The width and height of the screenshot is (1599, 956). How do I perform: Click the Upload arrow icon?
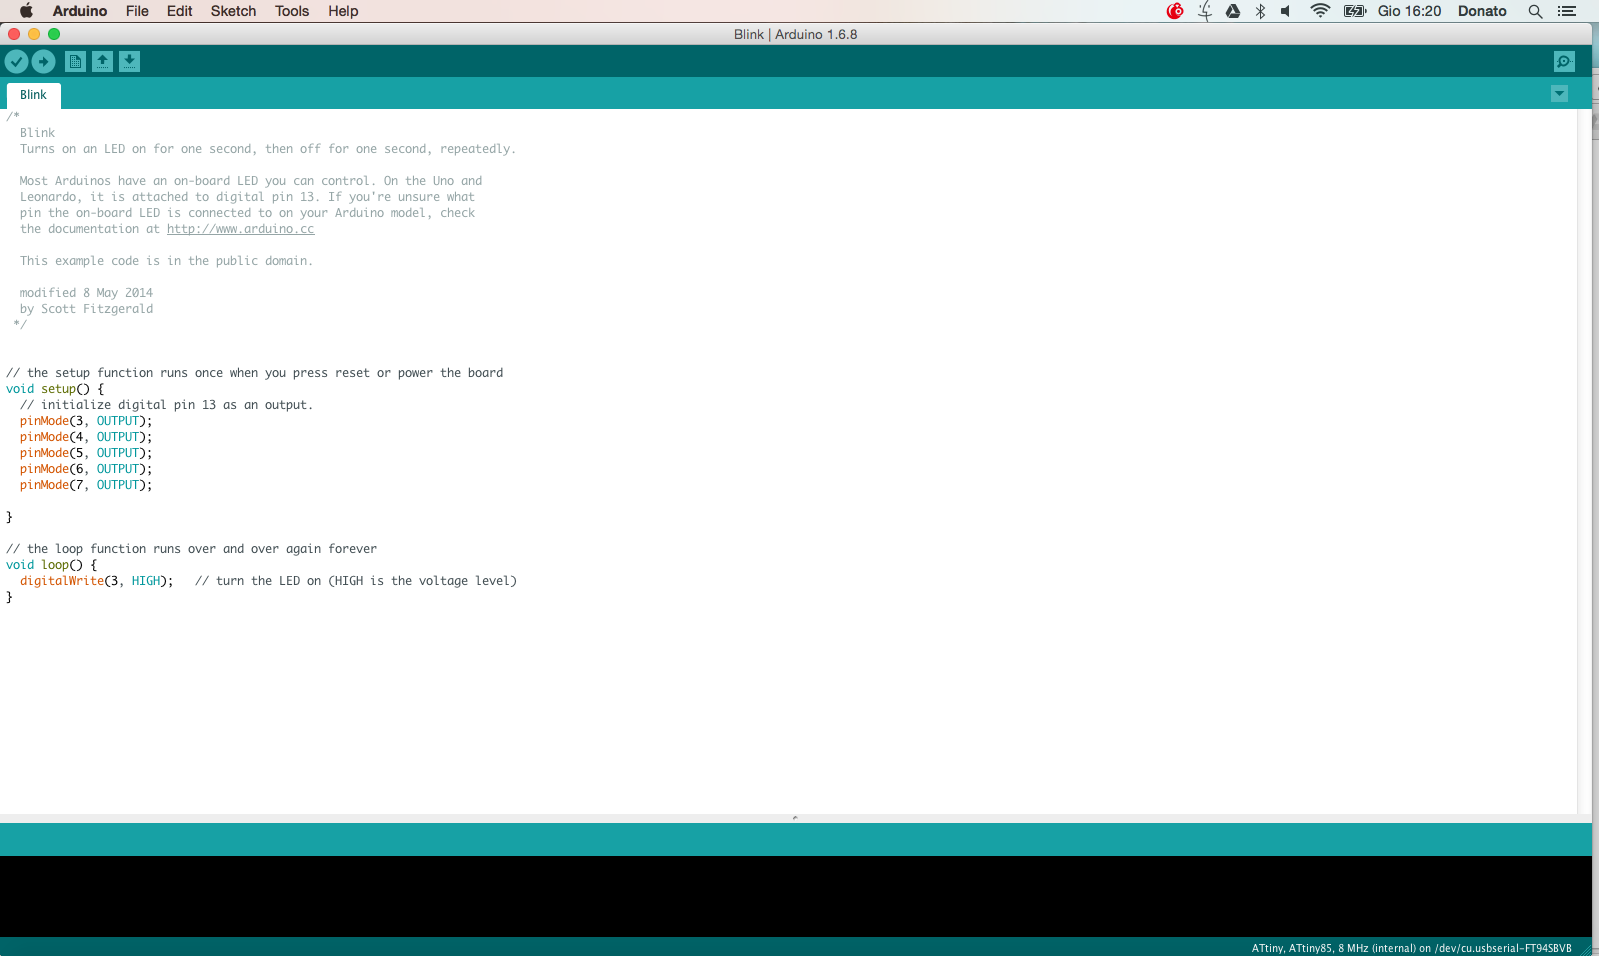43,62
